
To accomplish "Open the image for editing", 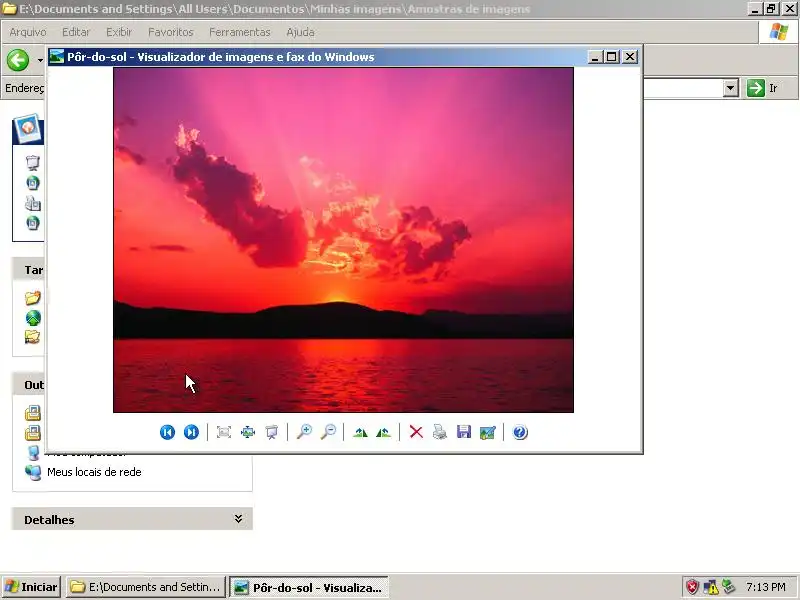I will tap(488, 432).
